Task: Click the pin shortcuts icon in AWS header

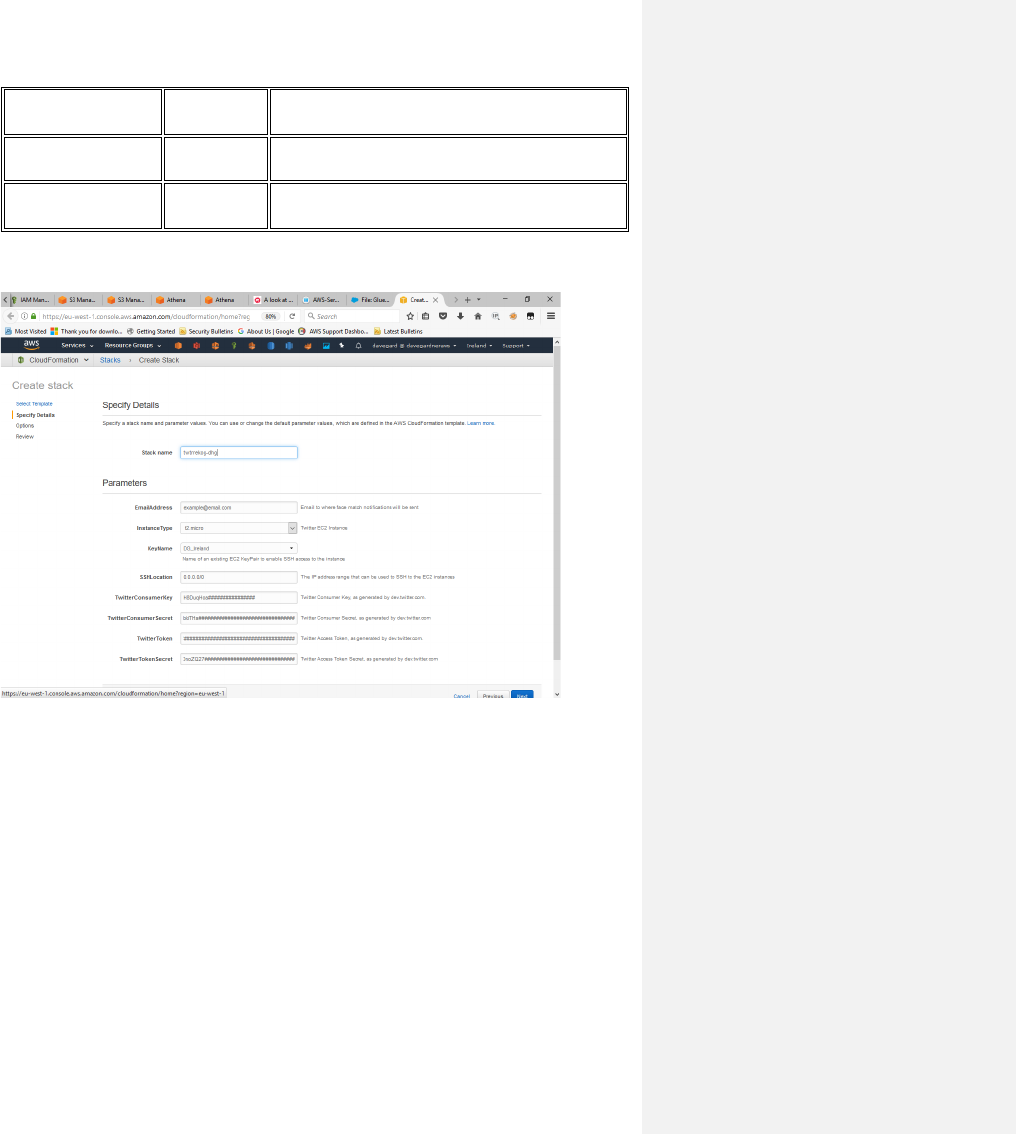Action: pos(342,345)
